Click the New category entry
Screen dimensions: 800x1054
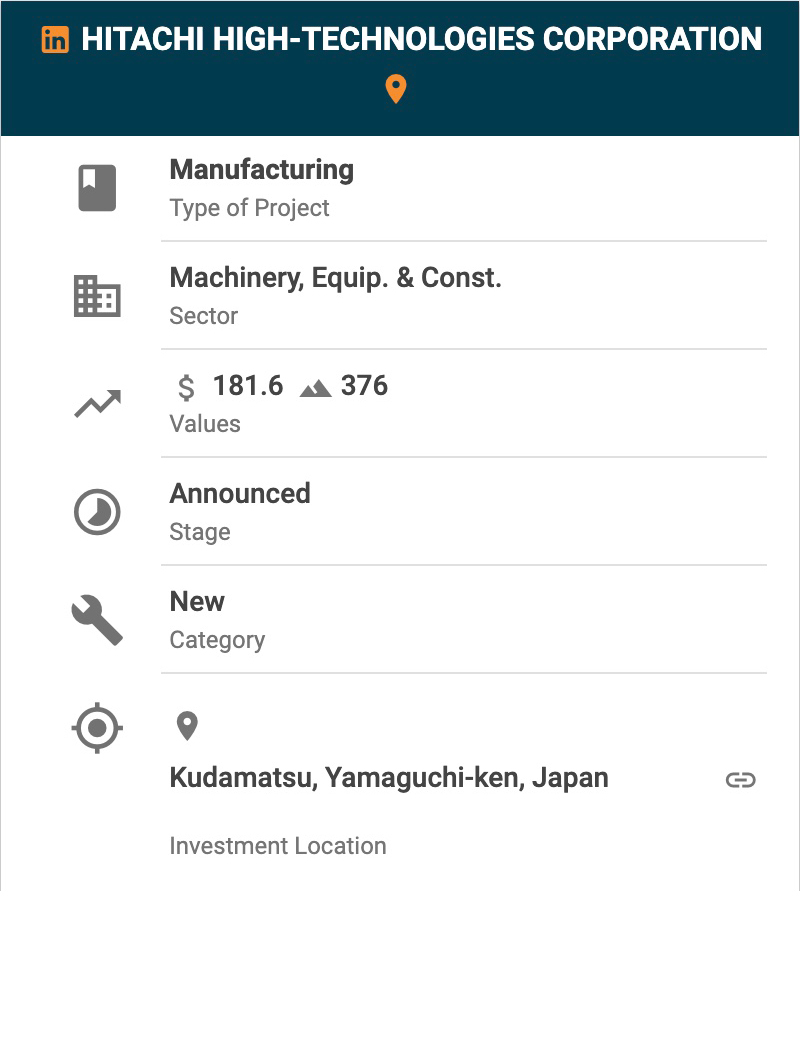(x=197, y=602)
